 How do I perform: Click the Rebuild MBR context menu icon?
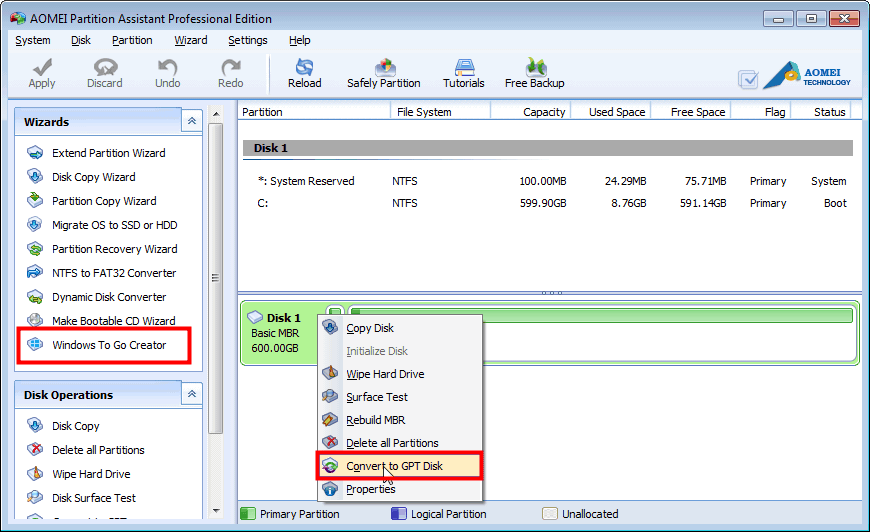[x=330, y=419]
